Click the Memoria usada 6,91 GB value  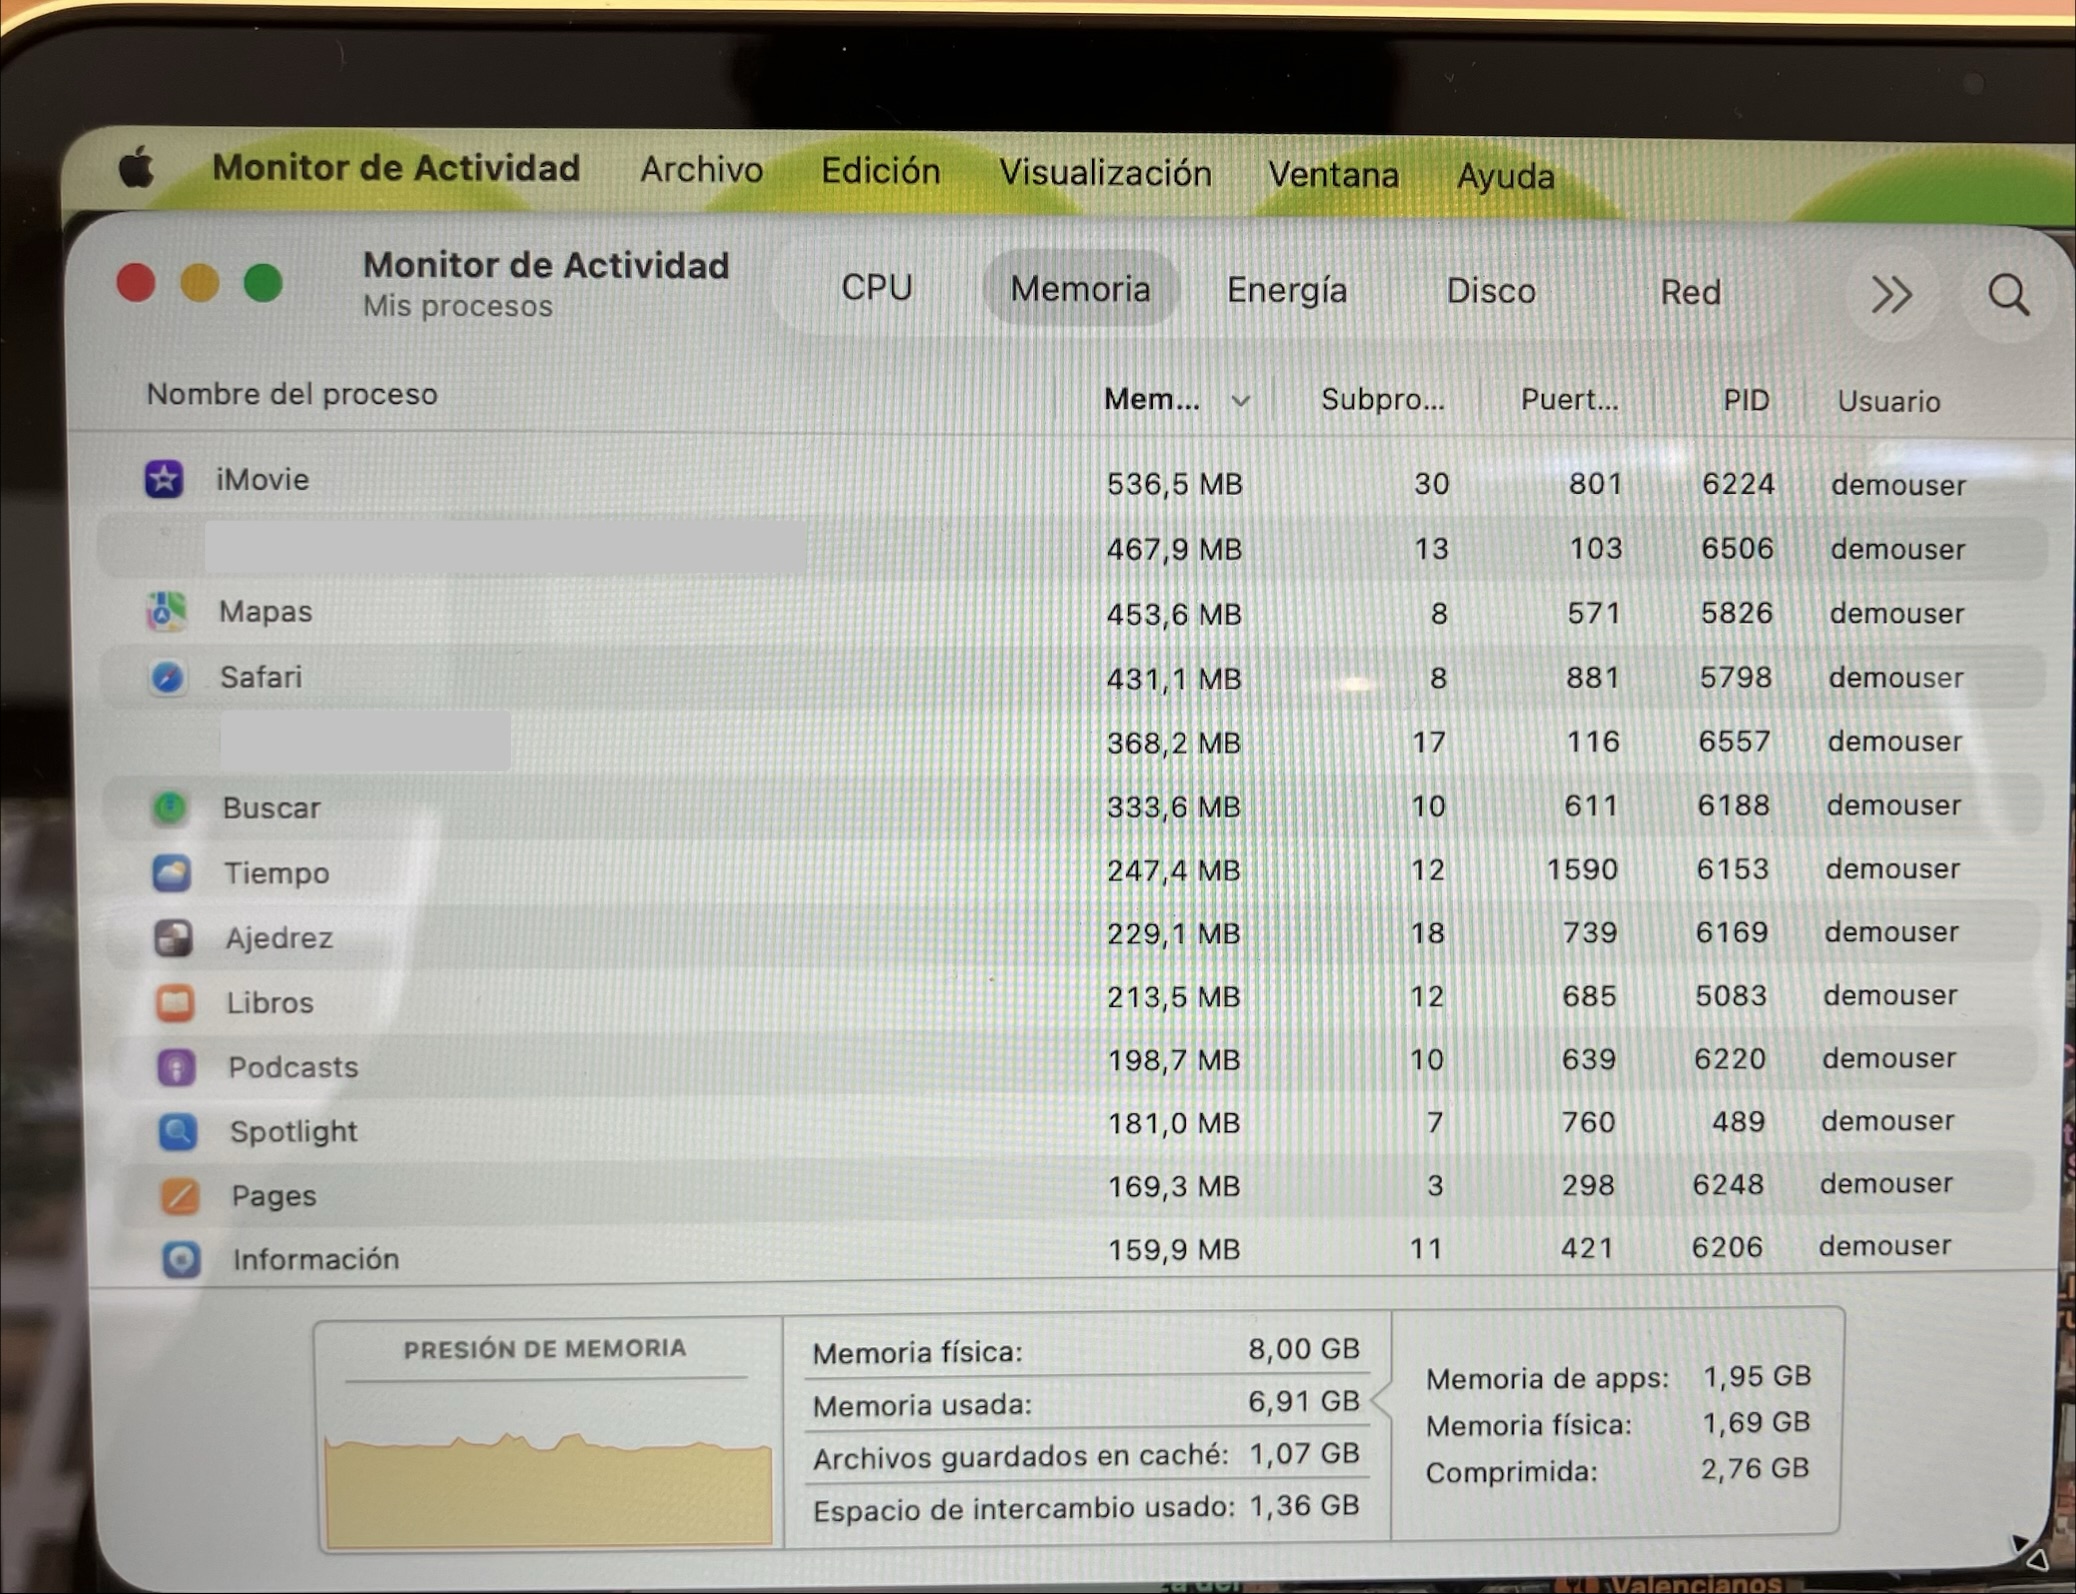click(1304, 1402)
